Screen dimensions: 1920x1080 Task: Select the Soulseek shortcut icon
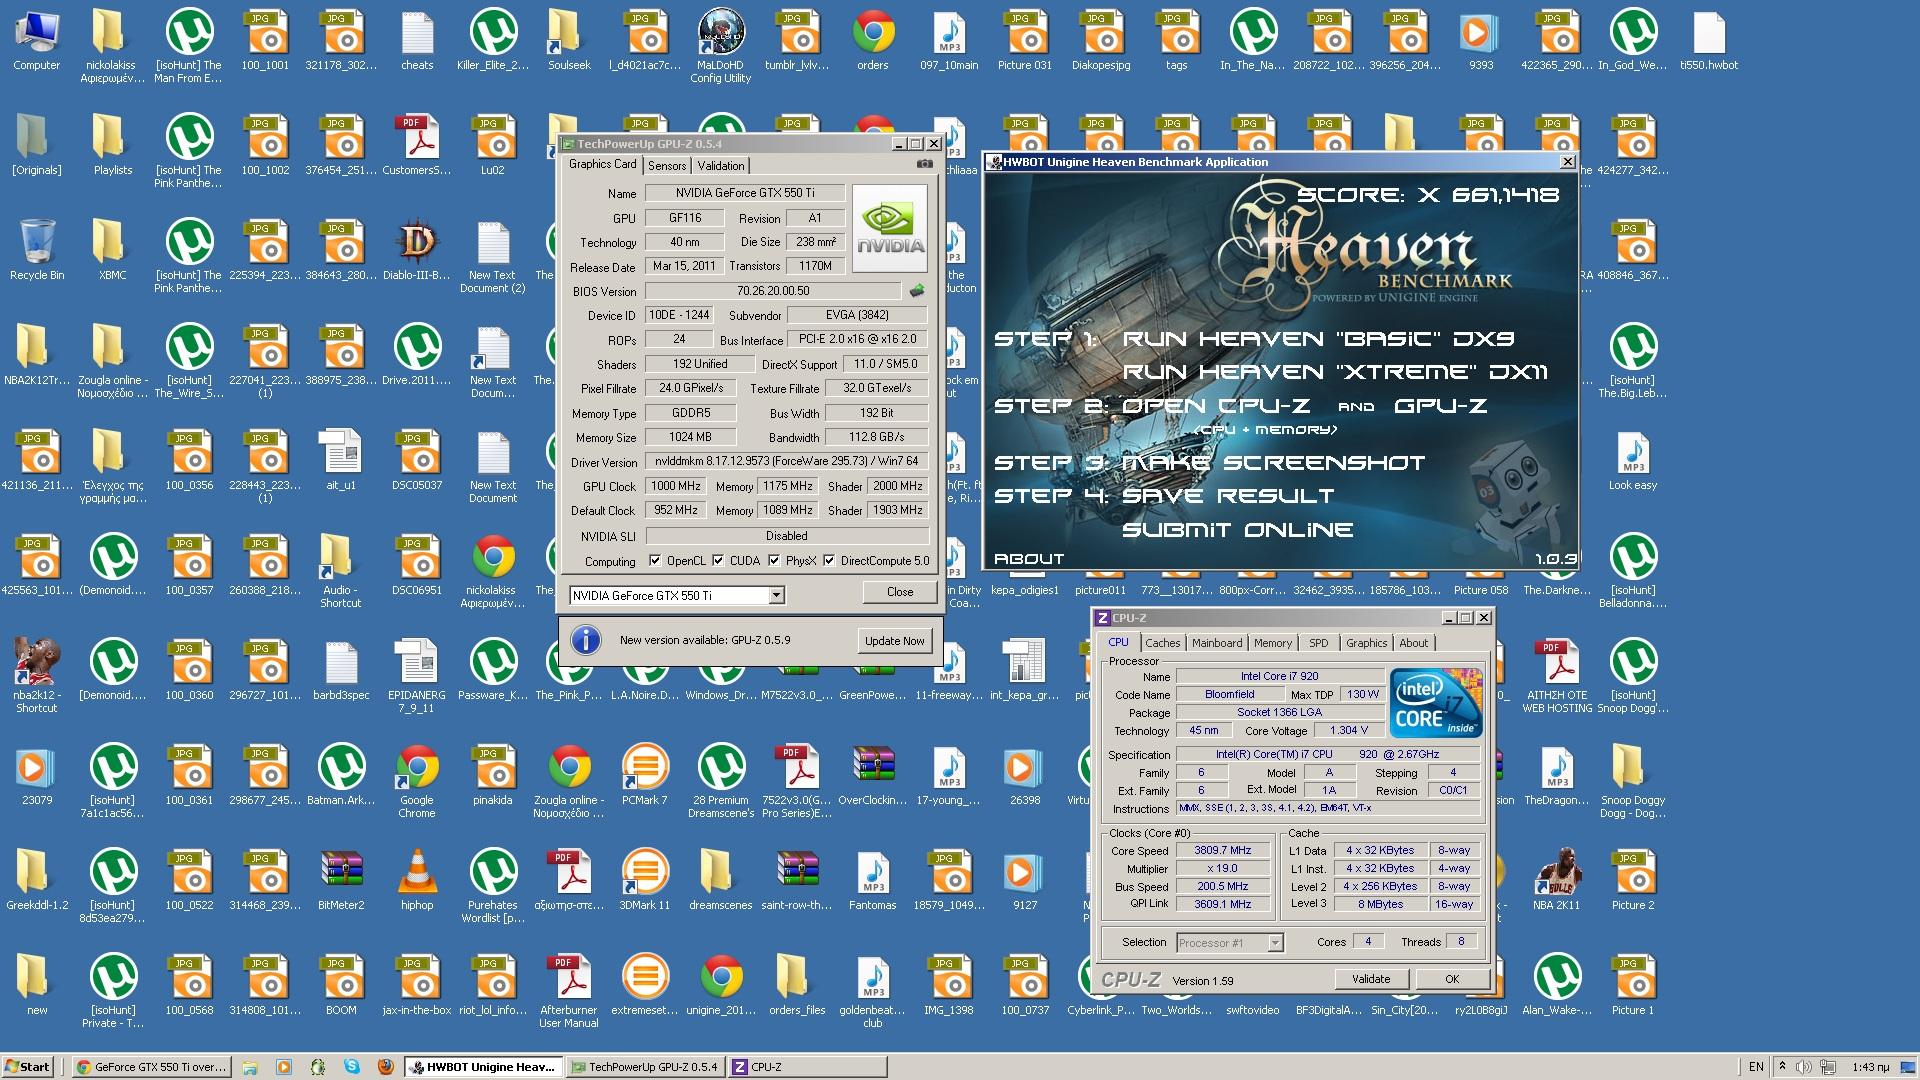(569, 40)
